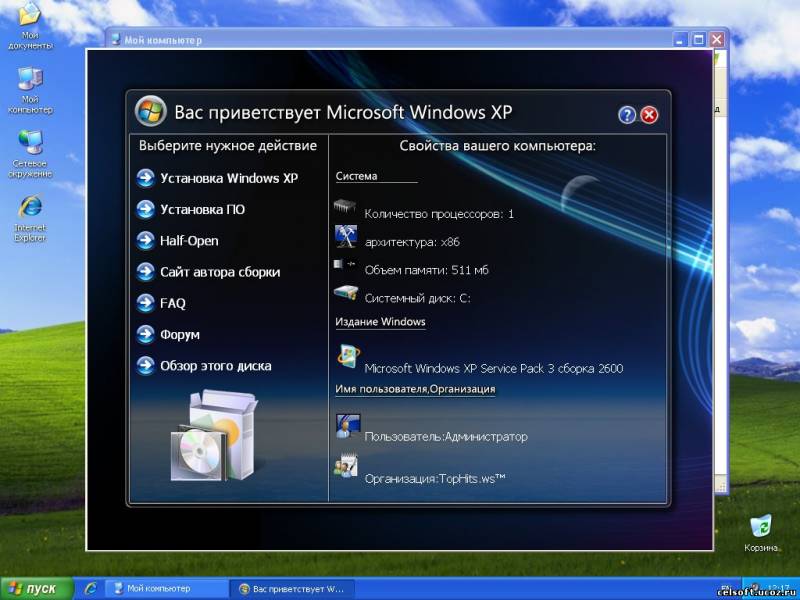Close the welcome dialog with red X
Screen dimensions: 800x600
coord(649,115)
